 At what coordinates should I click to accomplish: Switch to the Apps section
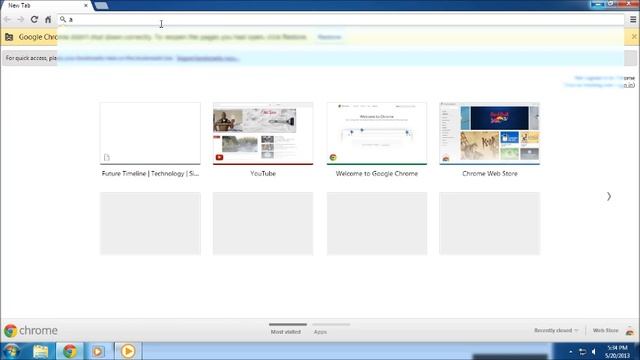pyautogui.click(x=320, y=332)
